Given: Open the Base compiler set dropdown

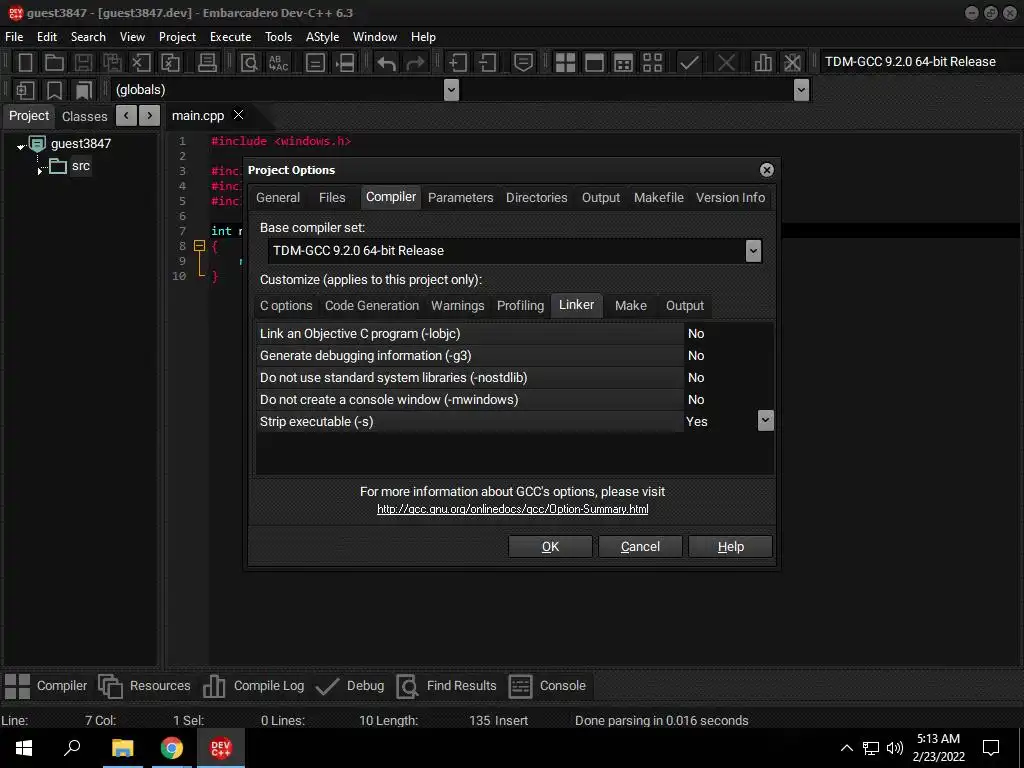Looking at the screenshot, I should click(x=753, y=251).
